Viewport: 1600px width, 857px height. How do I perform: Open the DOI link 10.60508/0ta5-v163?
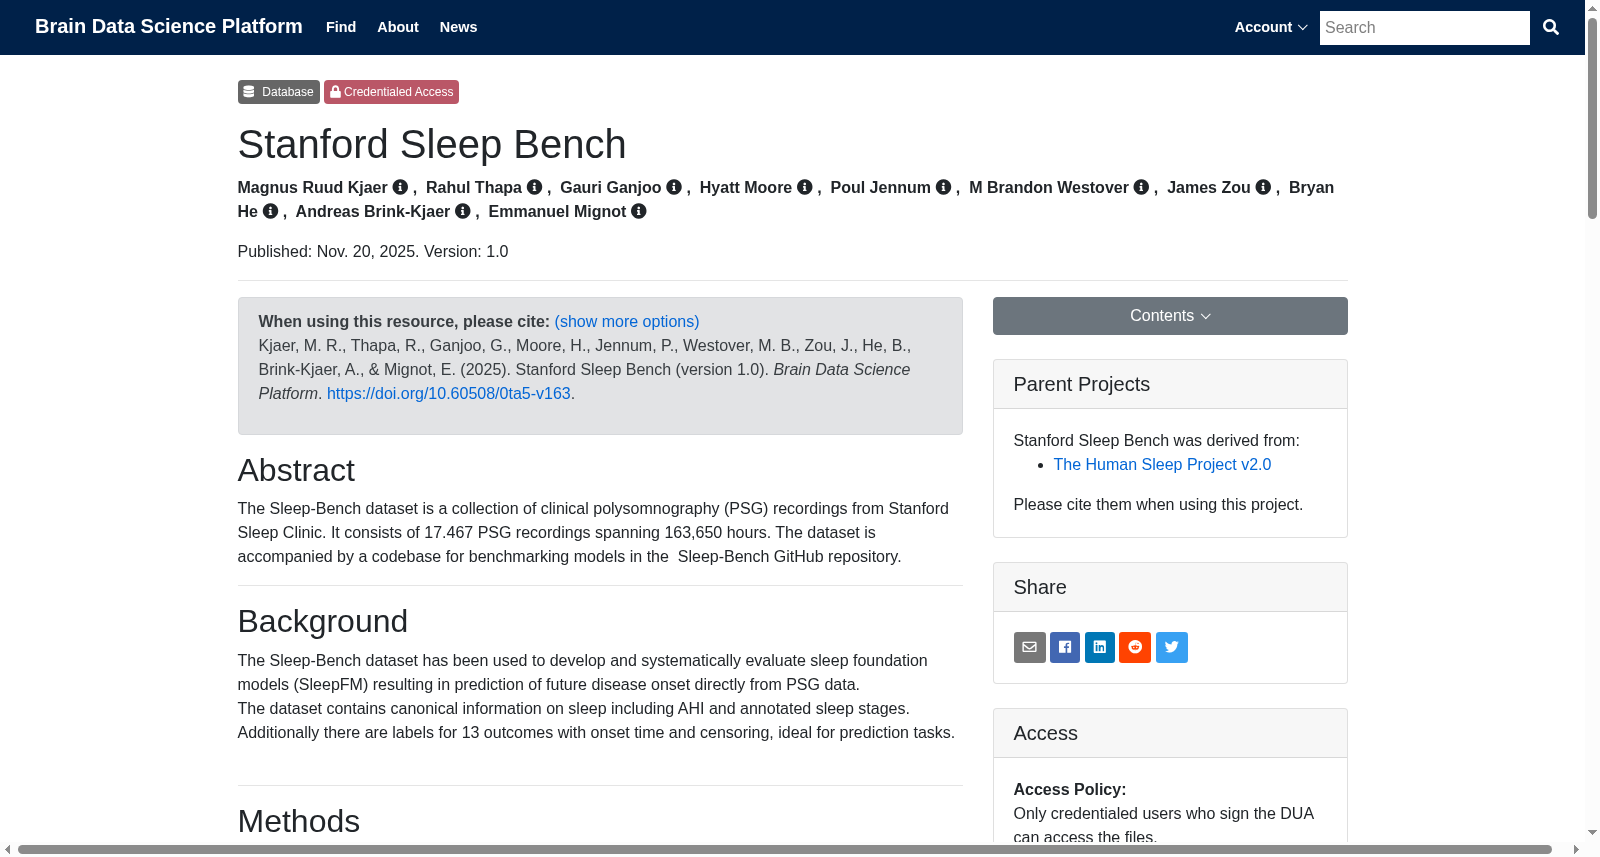tap(449, 393)
